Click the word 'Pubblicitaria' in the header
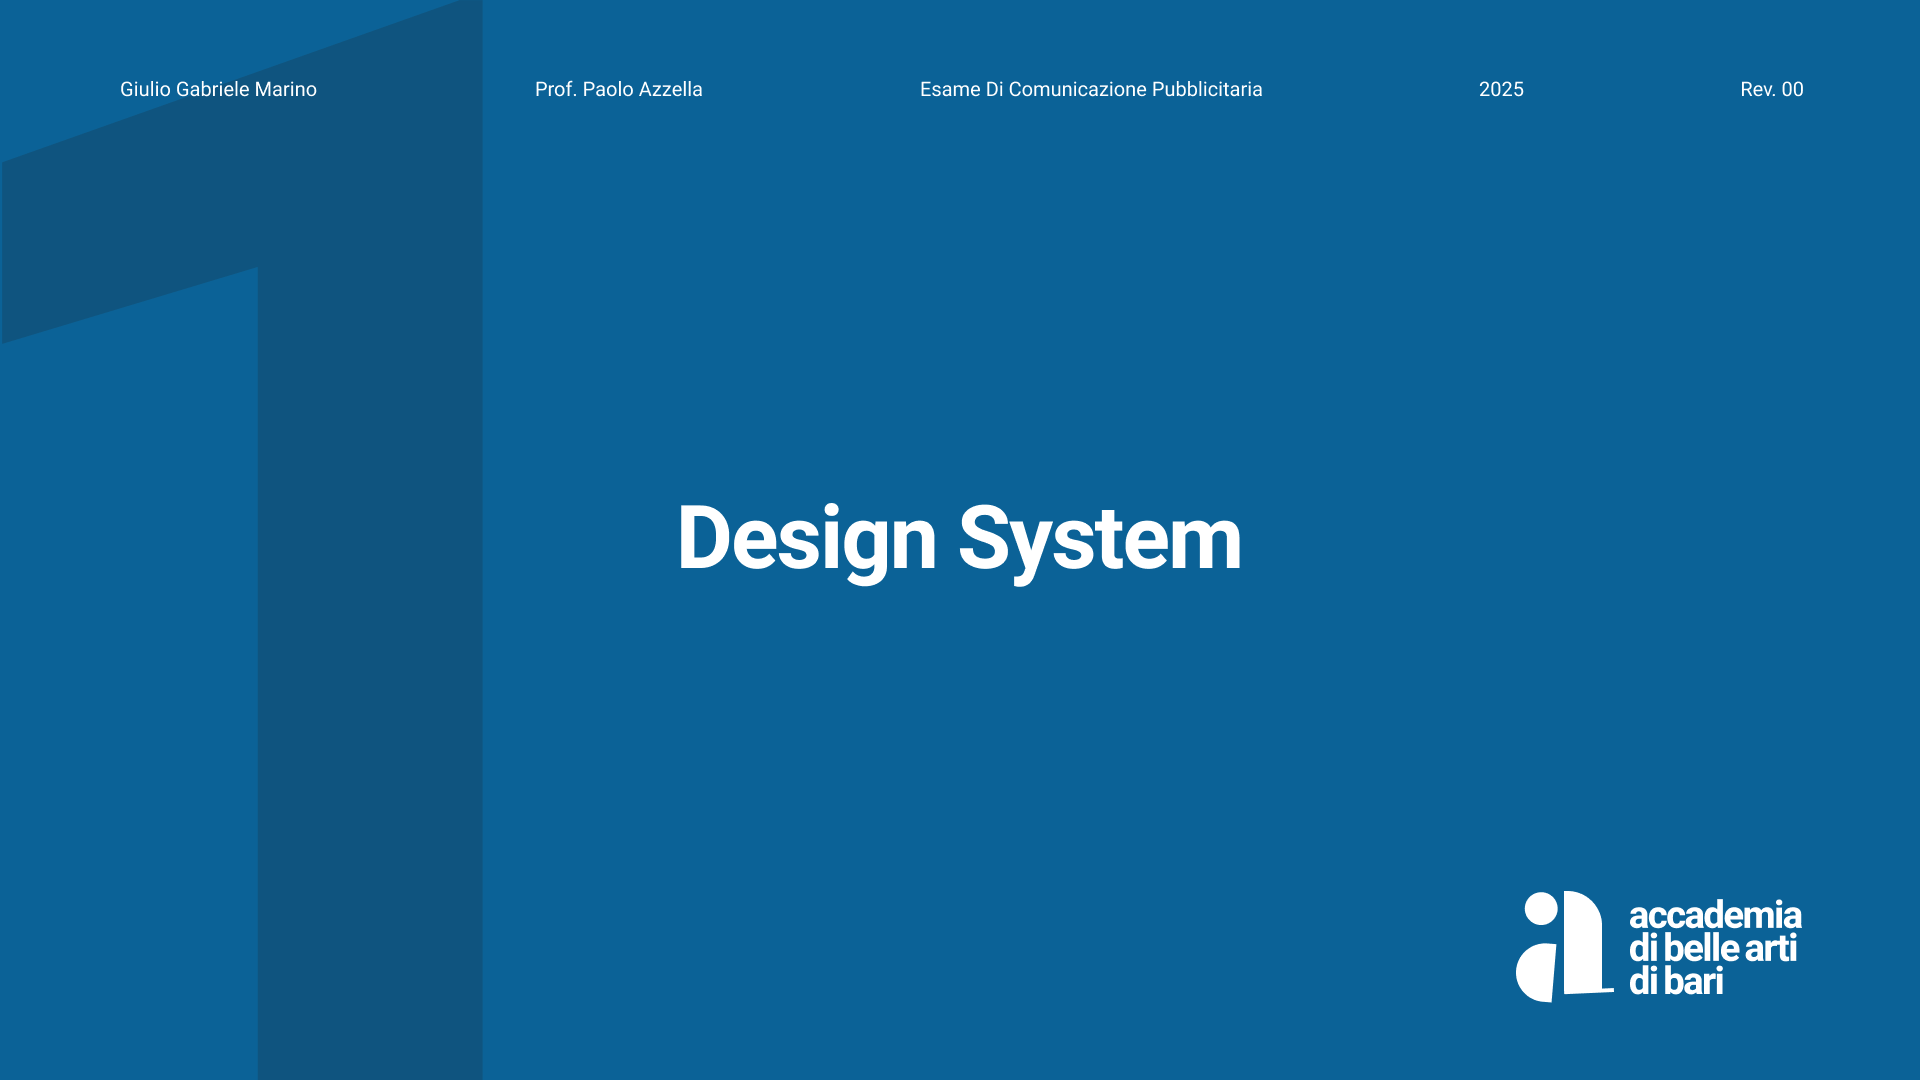1920x1080 pixels. pyautogui.click(x=1206, y=90)
